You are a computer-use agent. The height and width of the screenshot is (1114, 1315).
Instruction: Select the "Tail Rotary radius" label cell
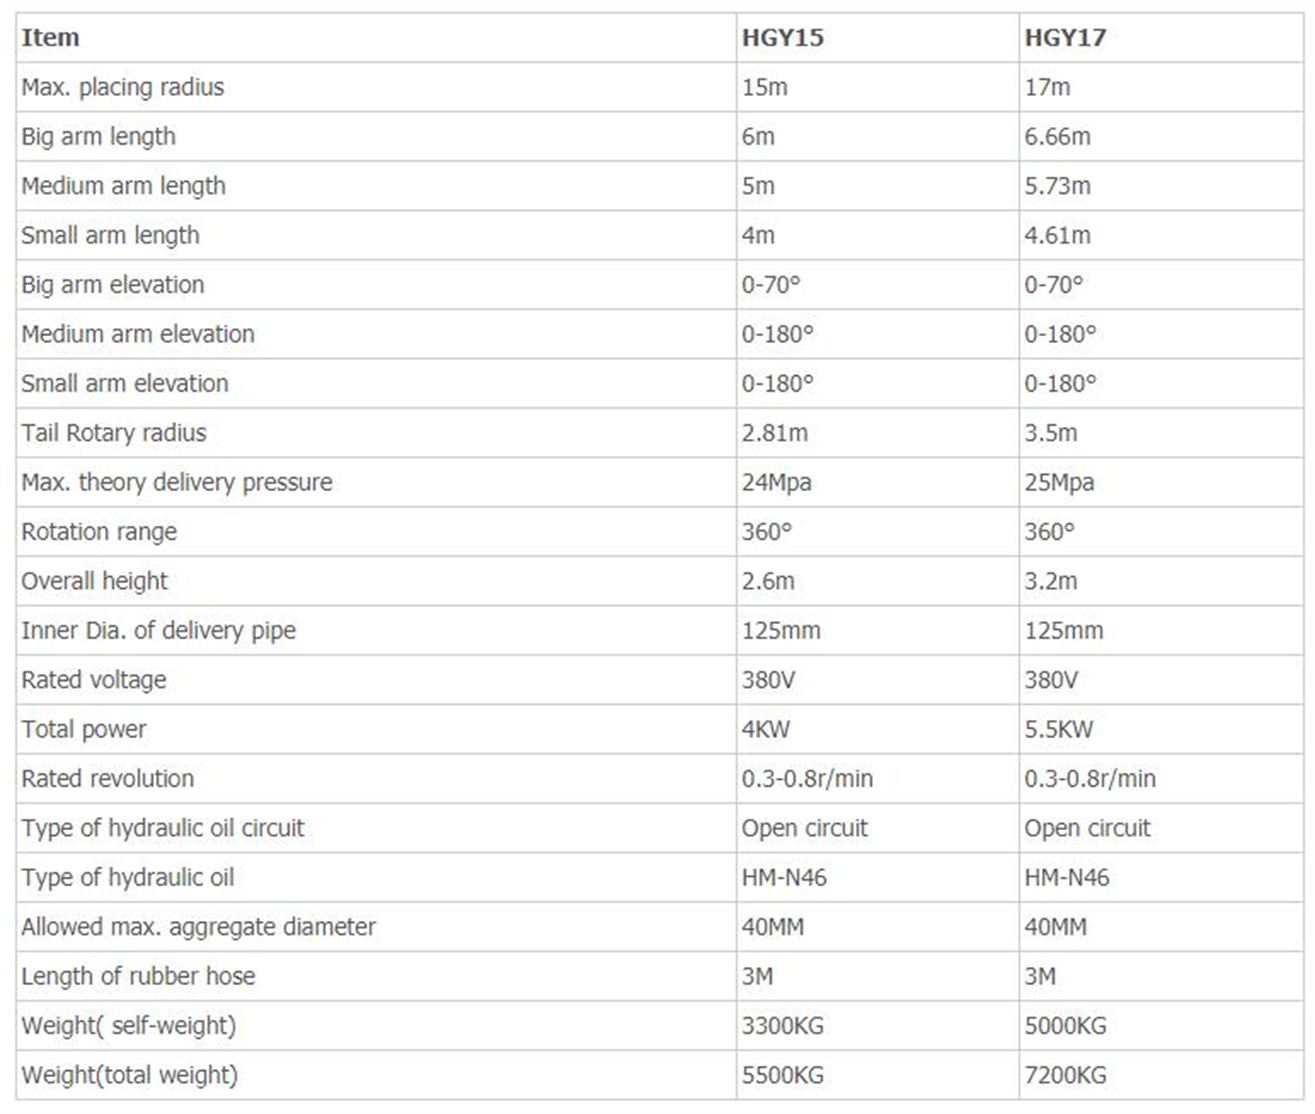coord(114,433)
